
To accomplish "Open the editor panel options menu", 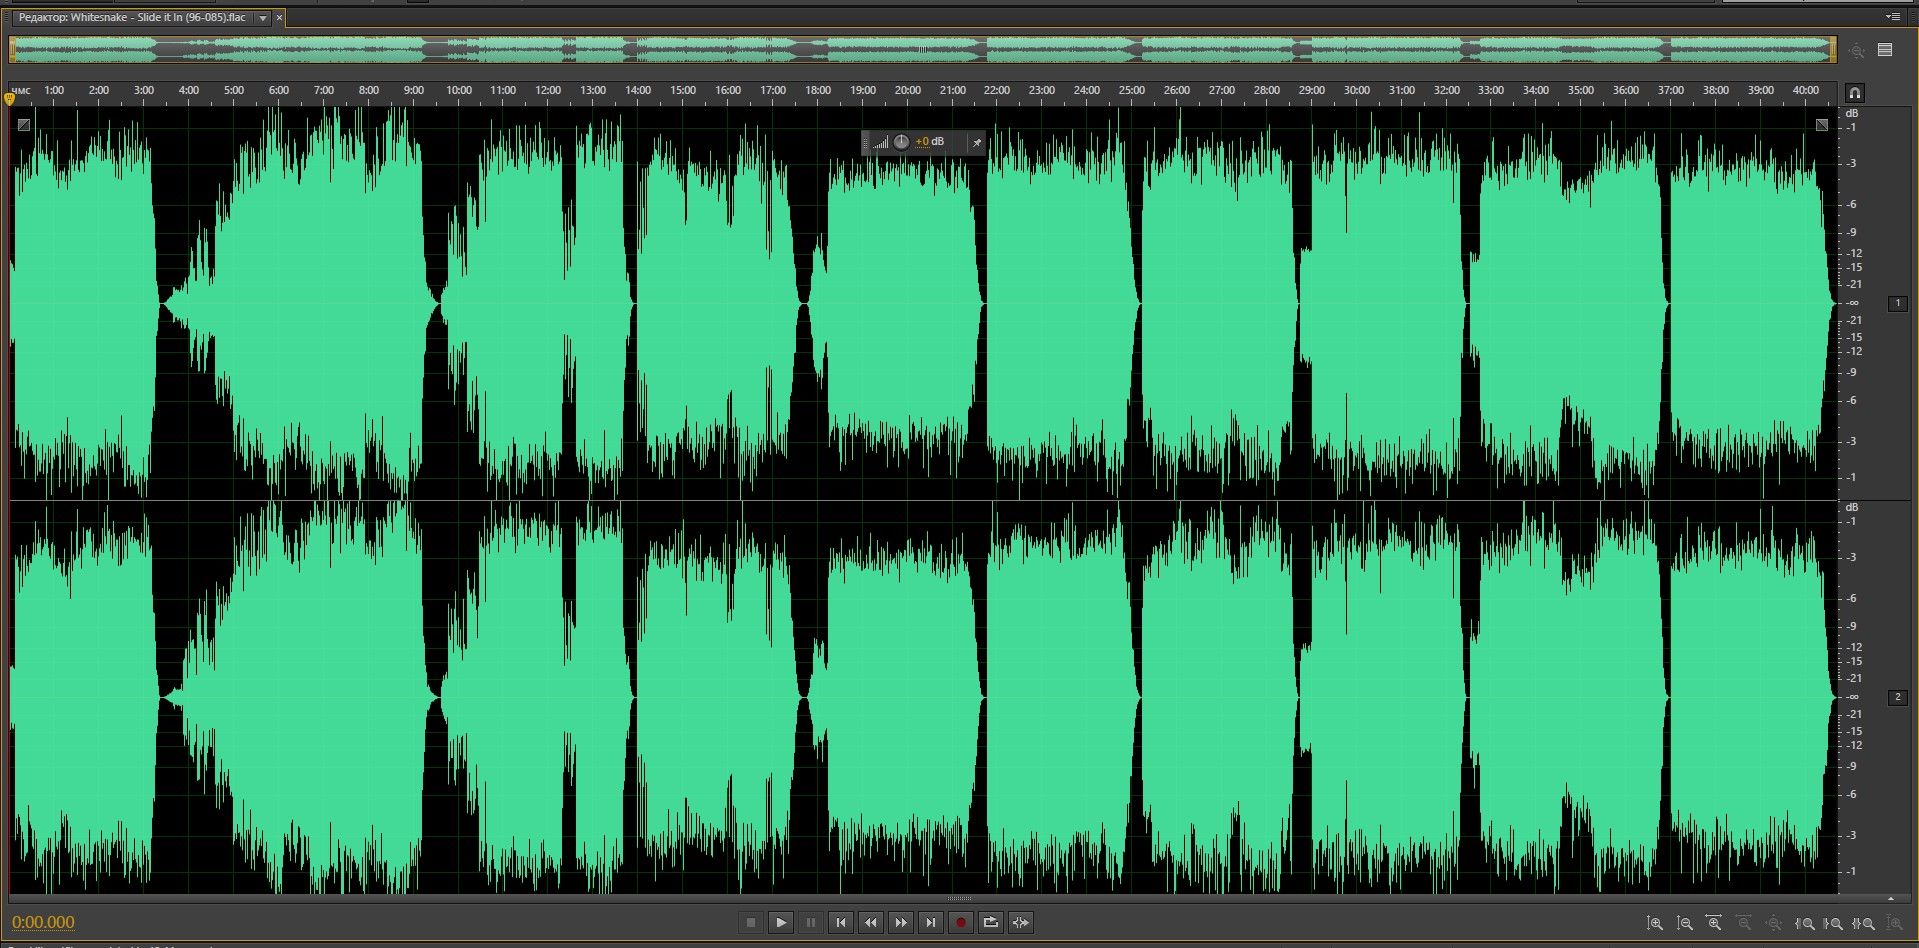I will [x=1892, y=17].
